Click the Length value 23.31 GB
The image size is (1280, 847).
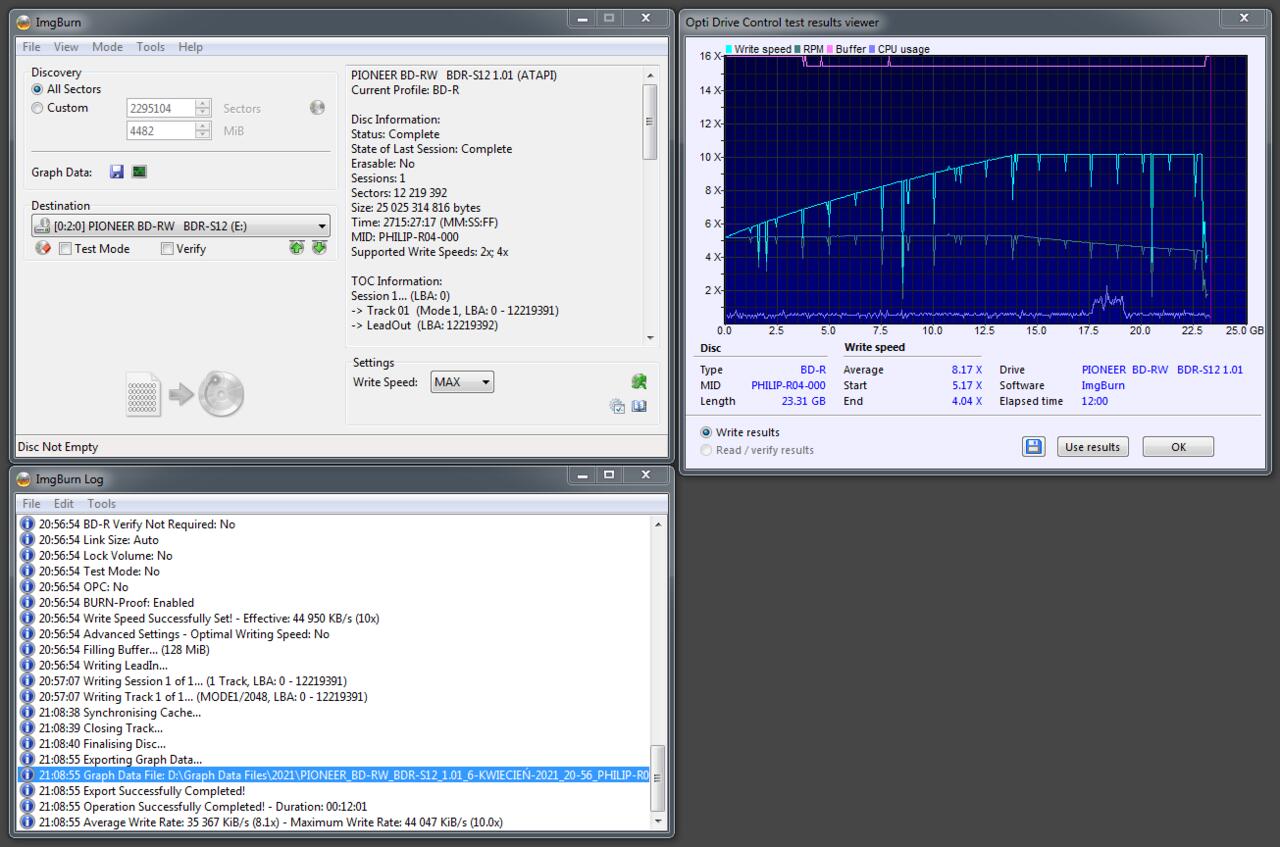point(804,401)
